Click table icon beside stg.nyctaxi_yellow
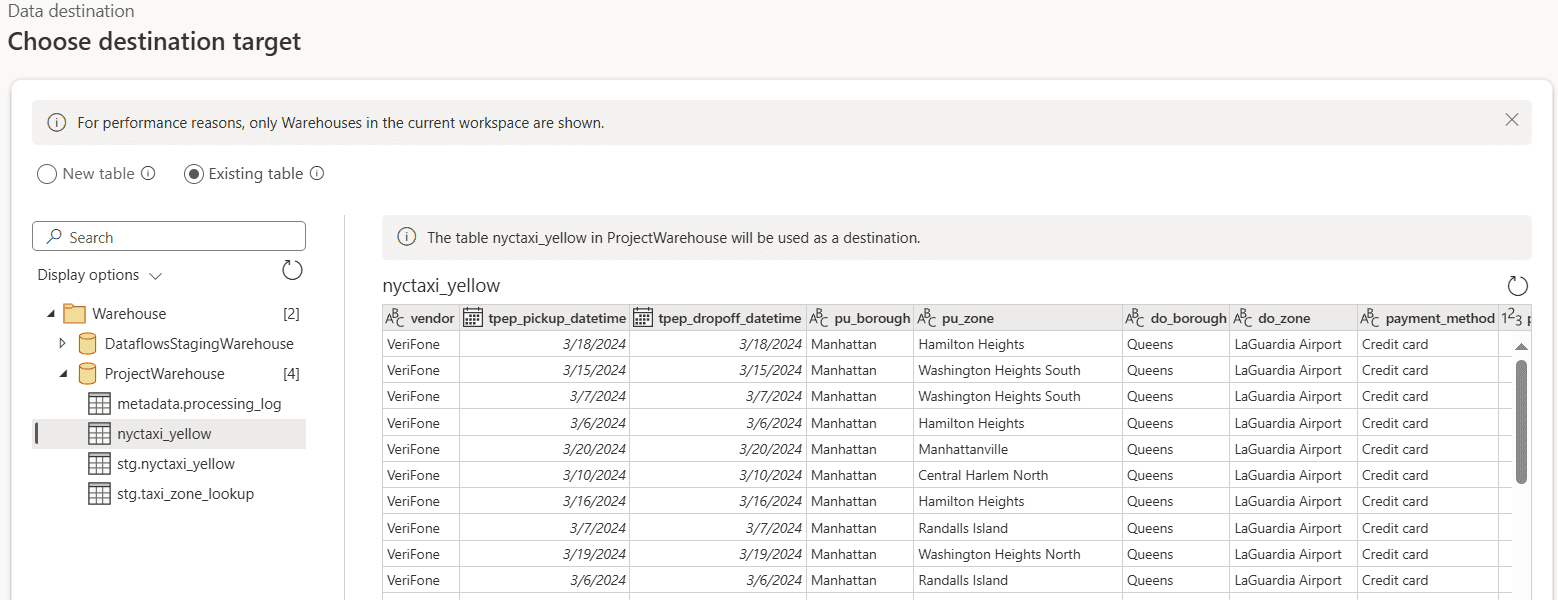The image size is (1558, 600). pyautogui.click(x=99, y=464)
